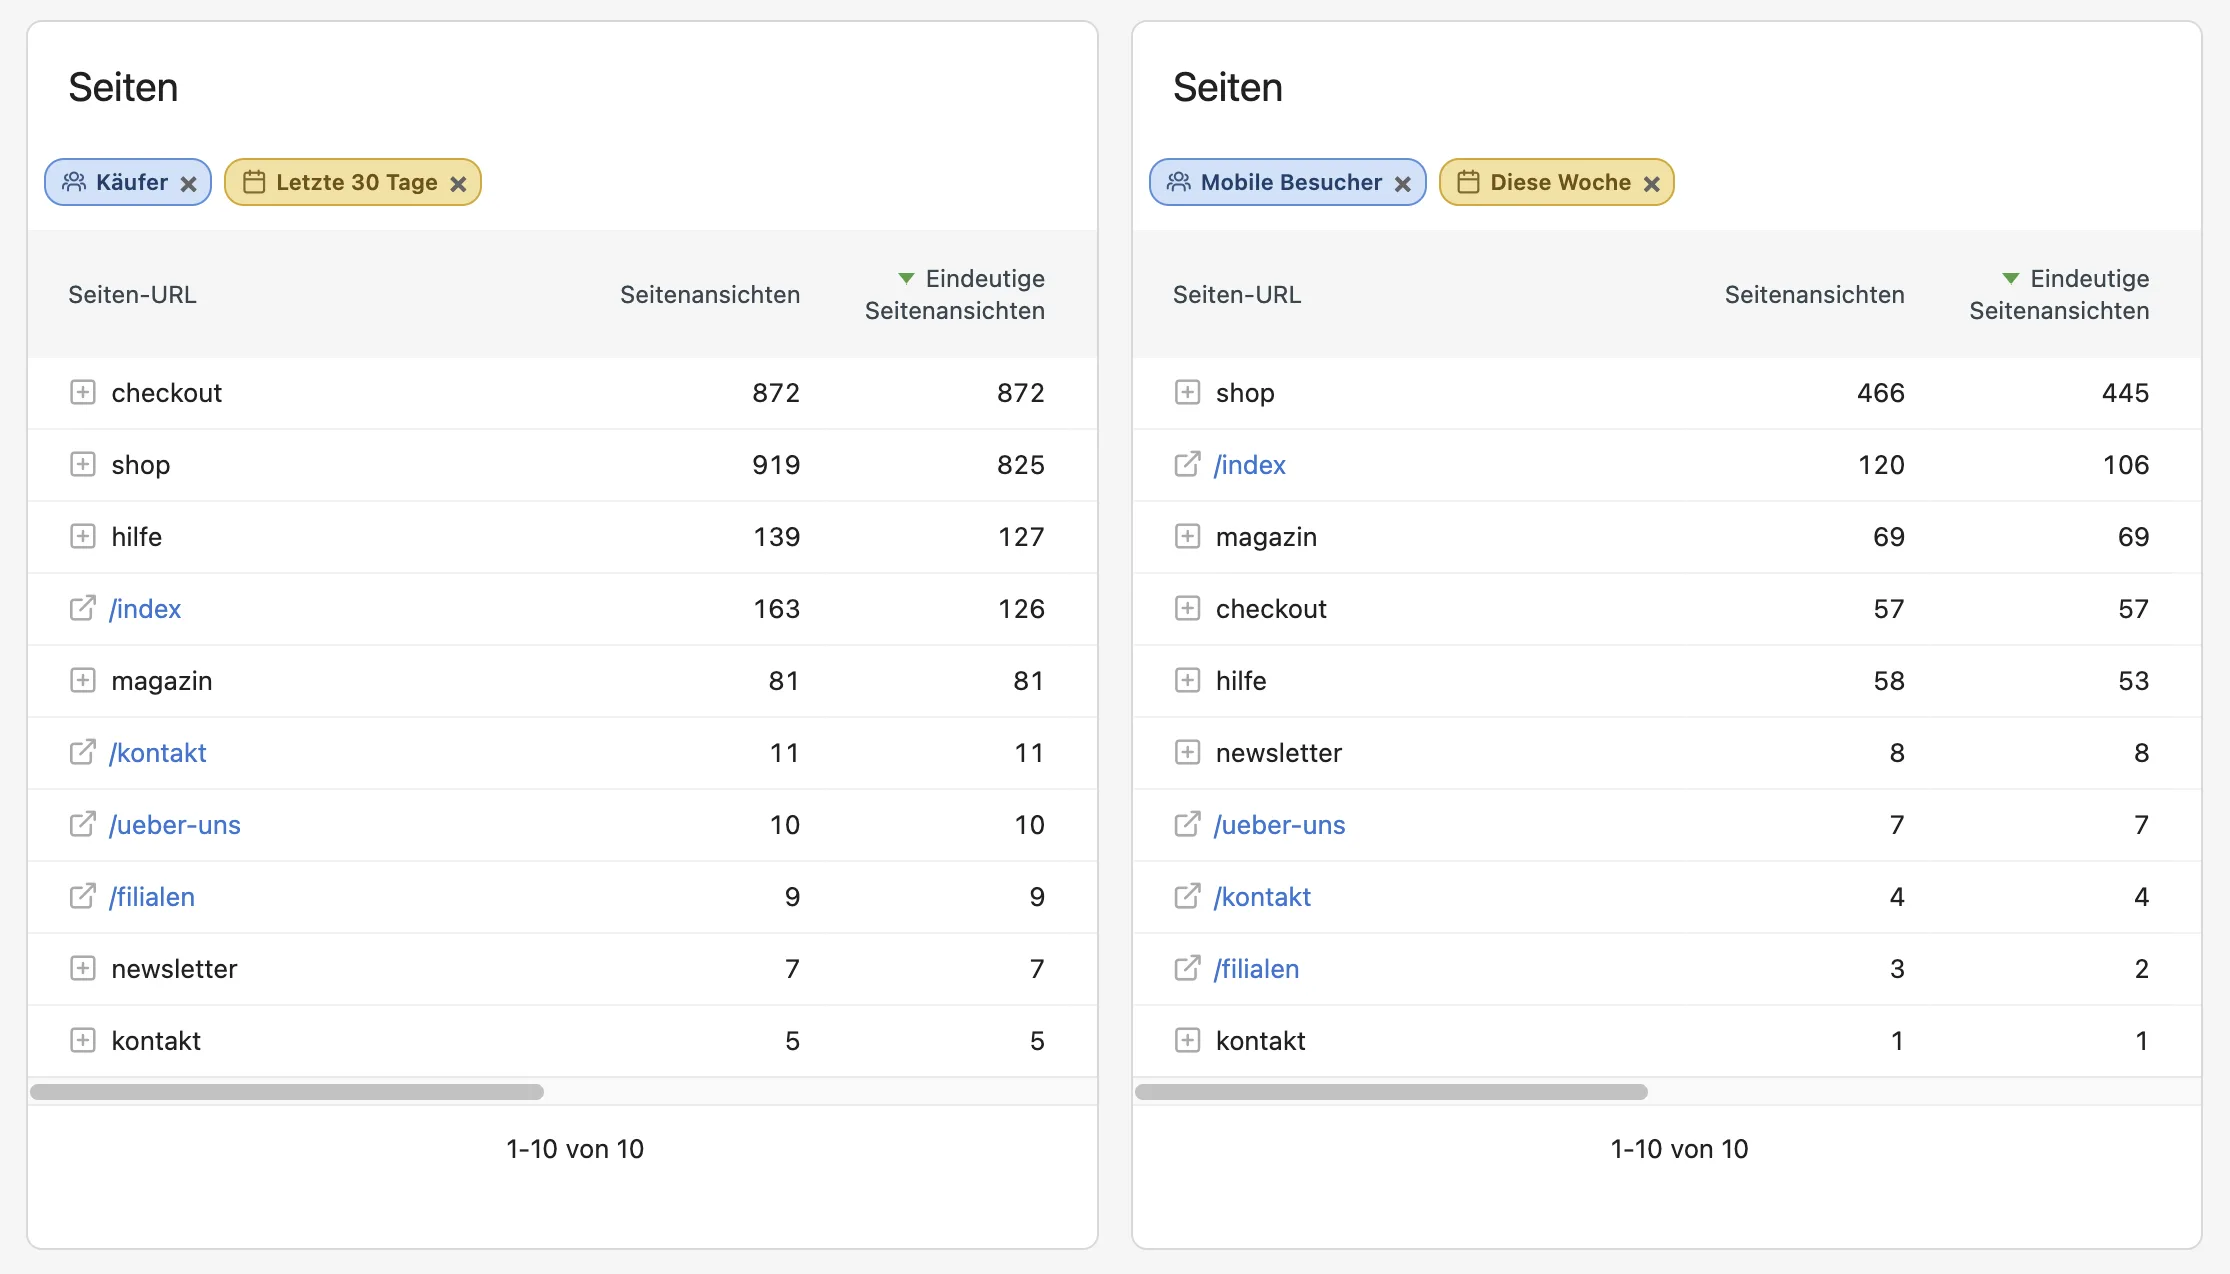Viewport: 2230px width, 1274px height.
Task: Click the /ueber-uns link in right table
Action: (1280, 825)
